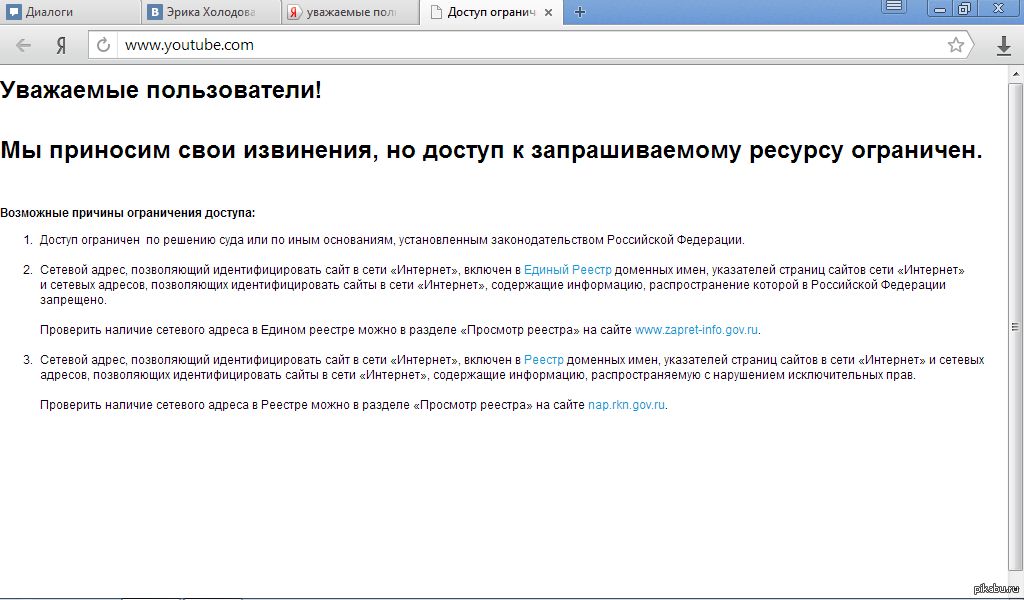The image size is (1024, 600).
Task: Open the «Единый Реестр» link
Action: (567, 270)
